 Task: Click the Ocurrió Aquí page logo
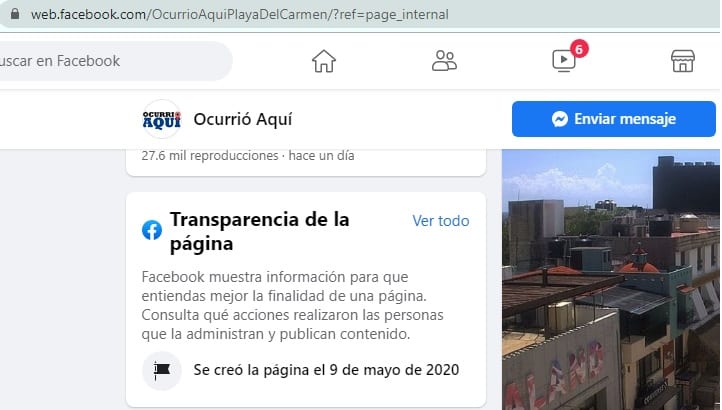(x=162, y=119)
